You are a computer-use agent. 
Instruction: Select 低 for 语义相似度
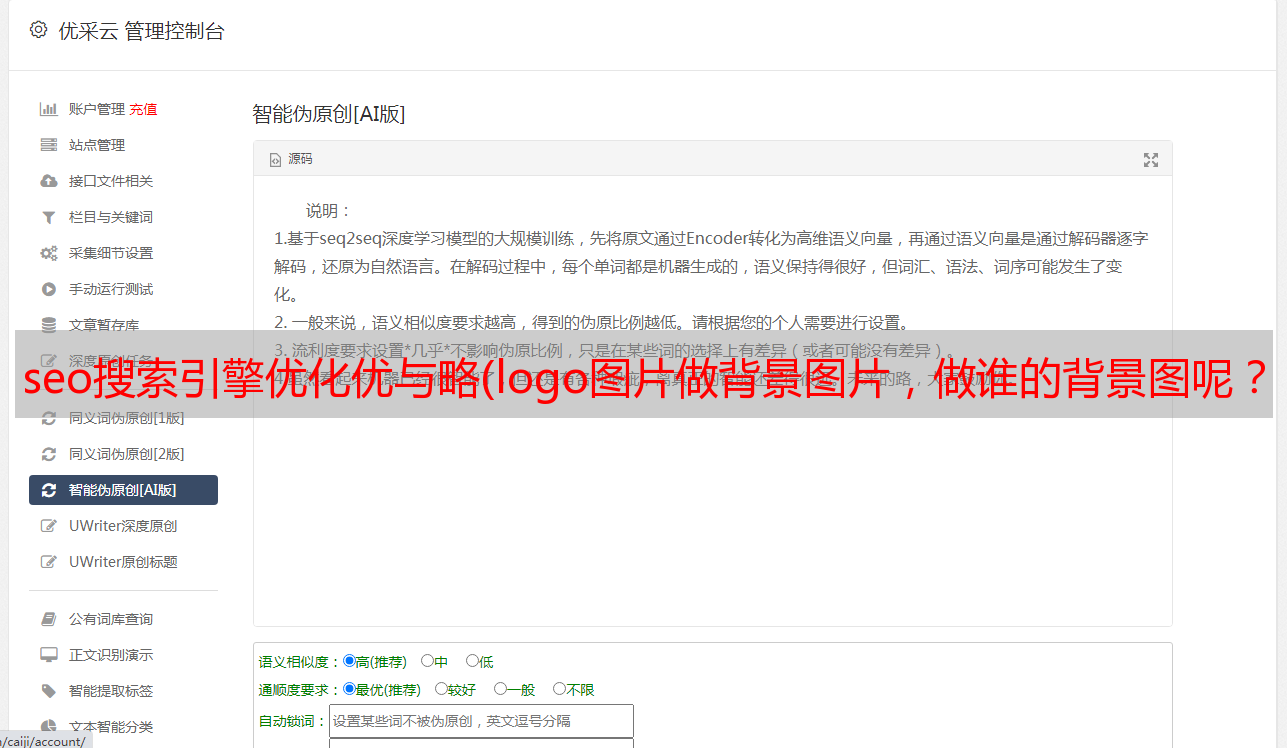point(472,661)
